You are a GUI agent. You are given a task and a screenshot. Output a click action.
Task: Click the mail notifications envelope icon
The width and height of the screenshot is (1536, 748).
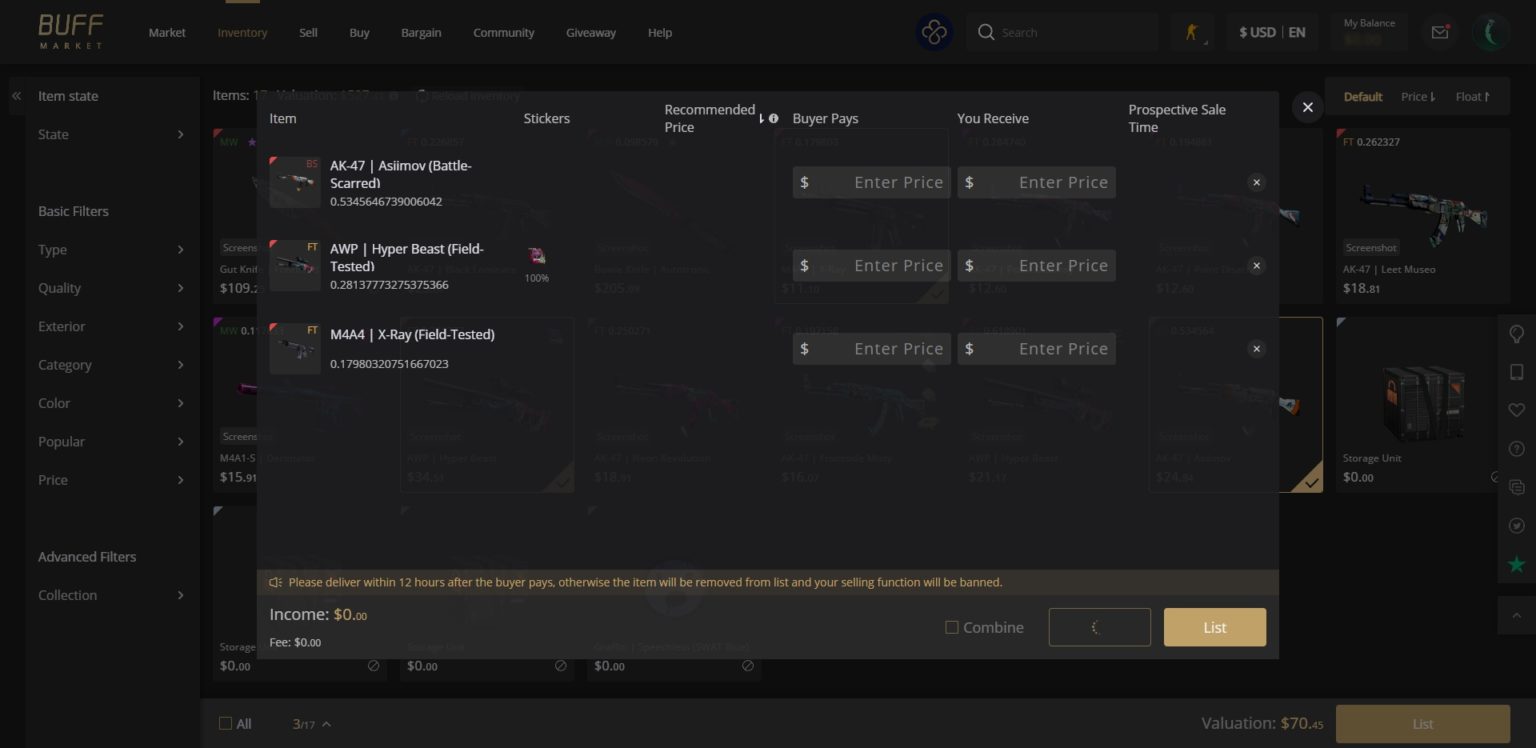point(1439,32)
